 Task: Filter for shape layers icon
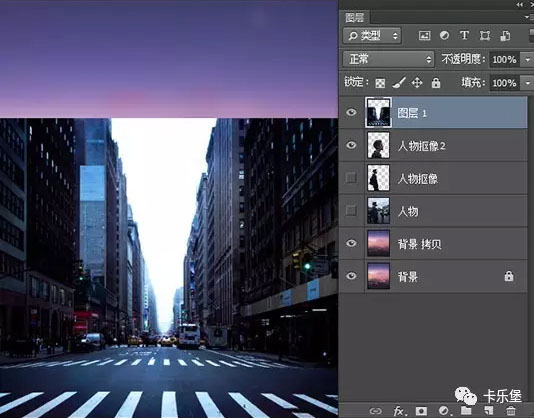(x=485, y=35)
